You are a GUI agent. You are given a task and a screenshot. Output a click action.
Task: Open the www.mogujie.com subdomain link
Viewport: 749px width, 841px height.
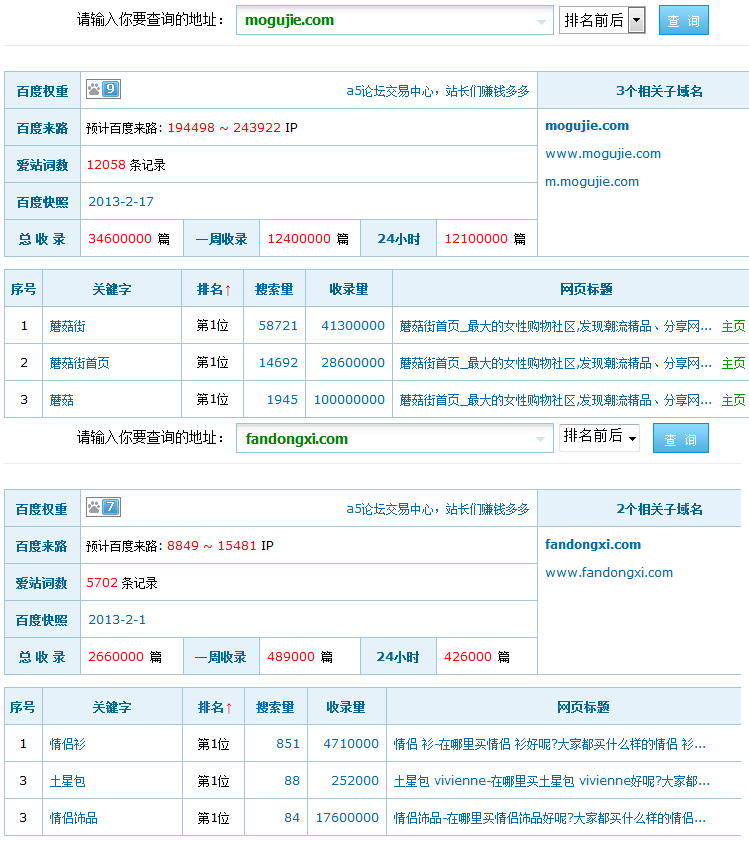coord(602,153)
